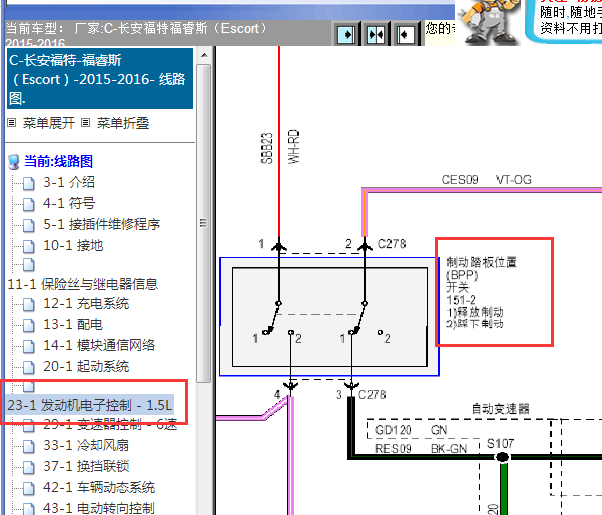Click sidebar scrollbar up arrow
This screenshot has height=515, width=602.
pos(204,55)
